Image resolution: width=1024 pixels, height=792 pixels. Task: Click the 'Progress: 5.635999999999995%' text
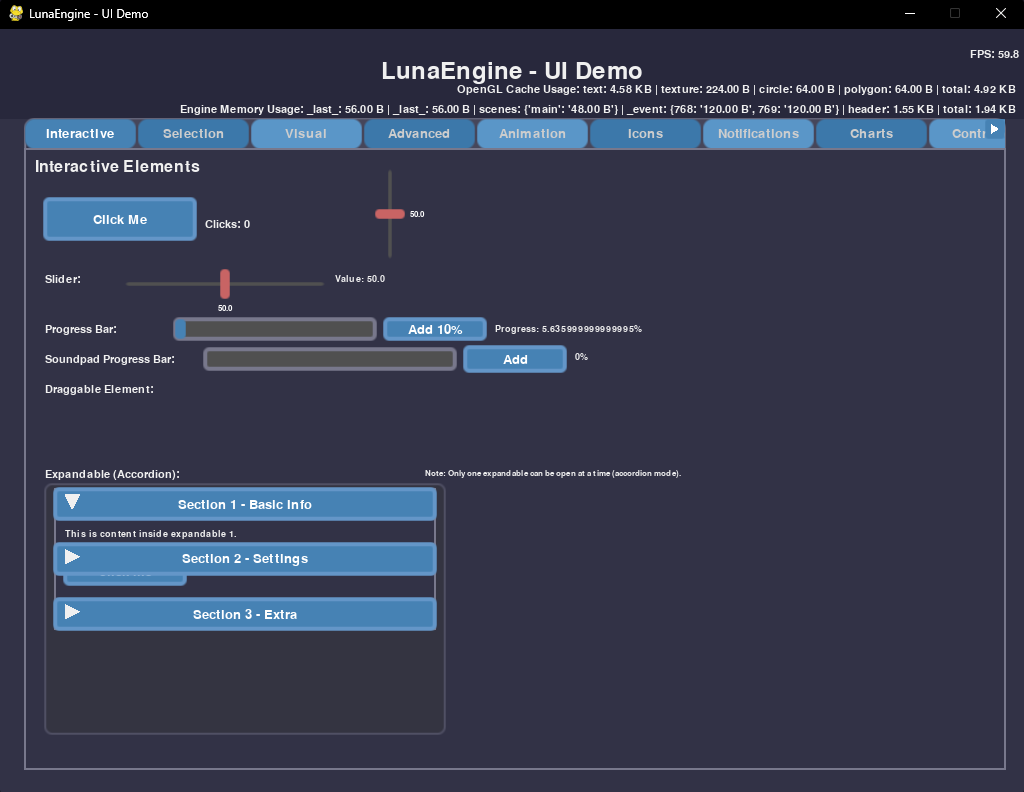click(568, 329)
